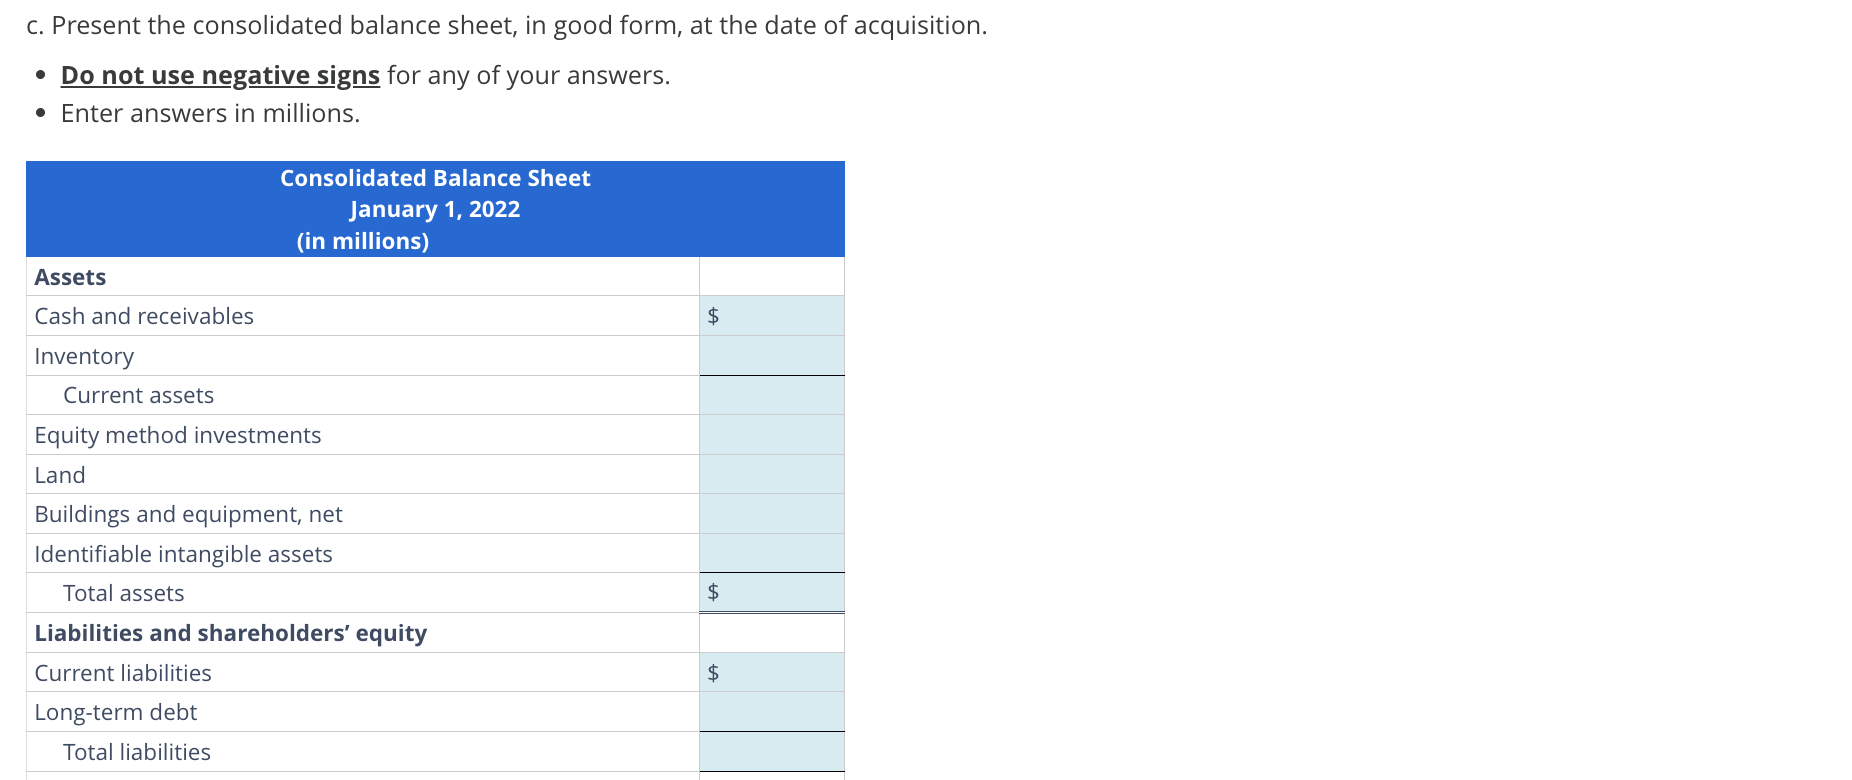Viewport: 1852px width, 780px height.
Task: Click the Cash and receivables row label
Action: (144, 316)
